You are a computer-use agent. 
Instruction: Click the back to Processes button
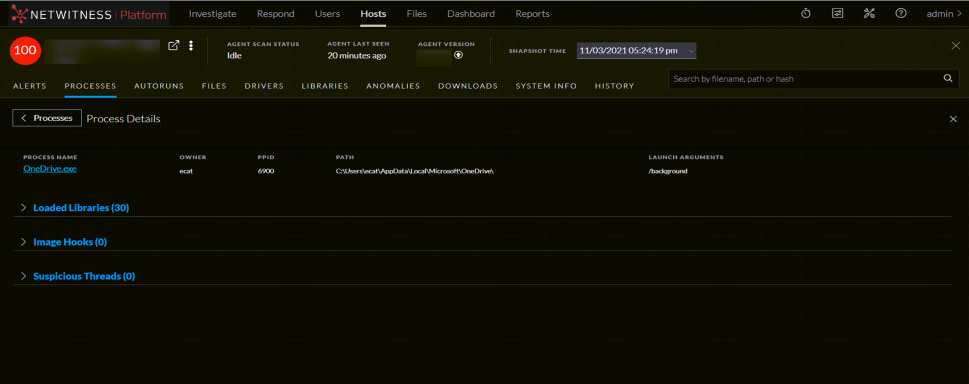coord(47,118)
